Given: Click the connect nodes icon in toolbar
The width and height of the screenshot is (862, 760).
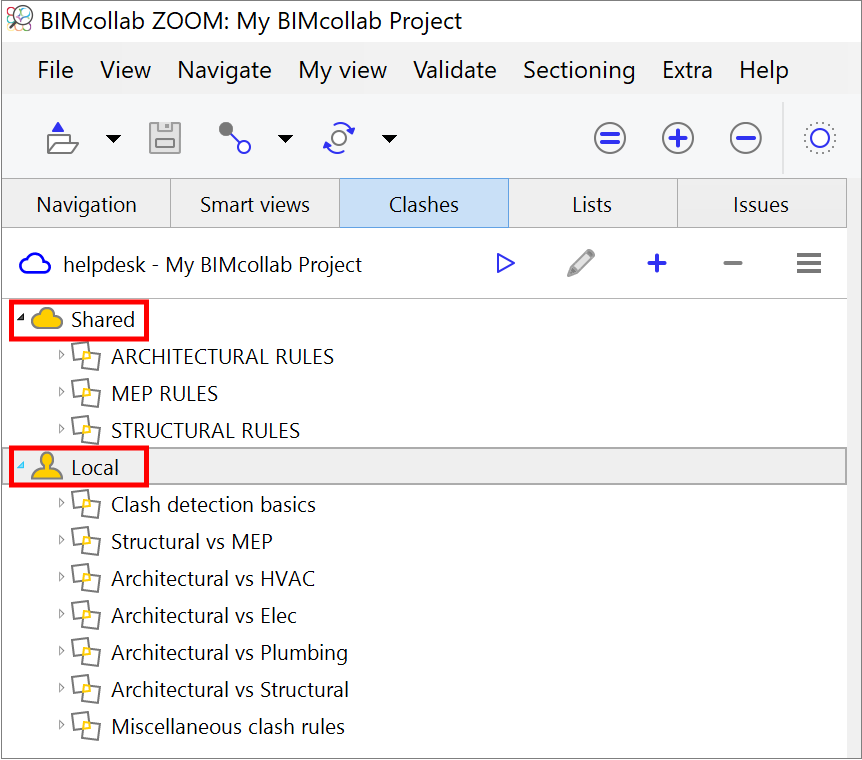Looking at the screenshot, I should tap(235, 138).
